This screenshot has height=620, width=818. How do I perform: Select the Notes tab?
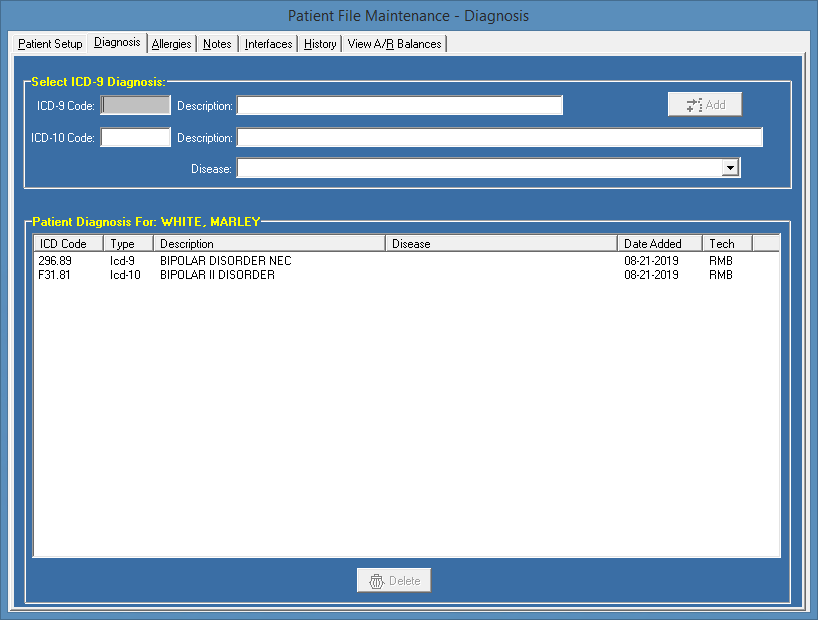(x=217, y=43)
